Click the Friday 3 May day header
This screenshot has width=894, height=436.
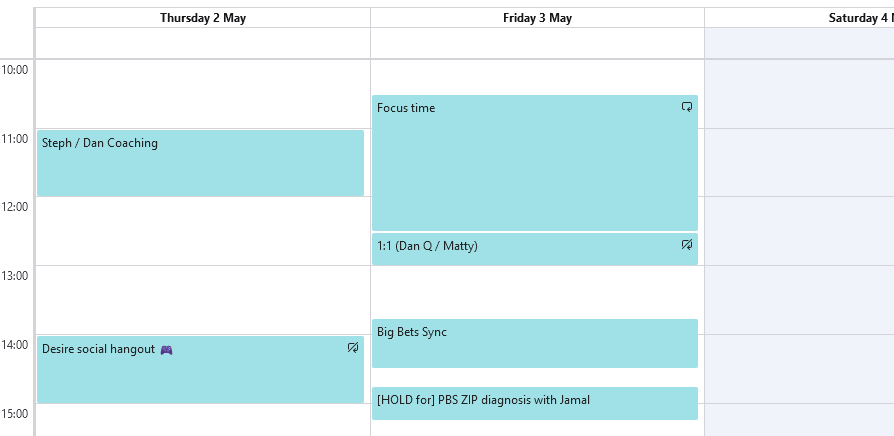[537, 18]
